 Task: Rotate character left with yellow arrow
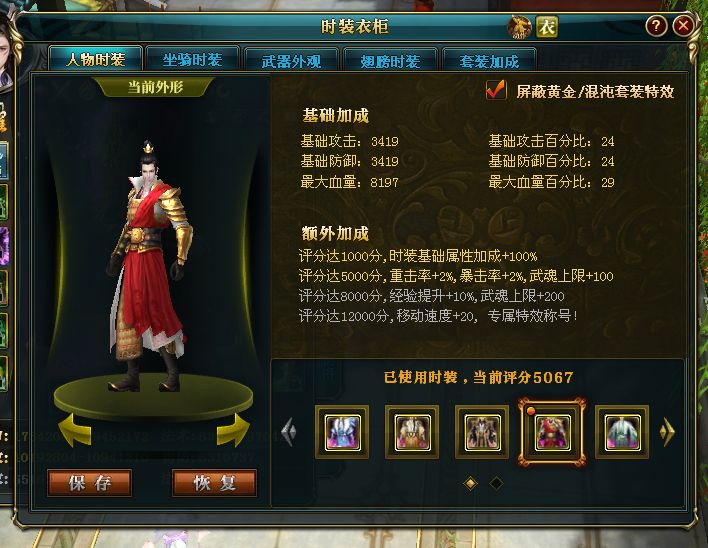75,430
